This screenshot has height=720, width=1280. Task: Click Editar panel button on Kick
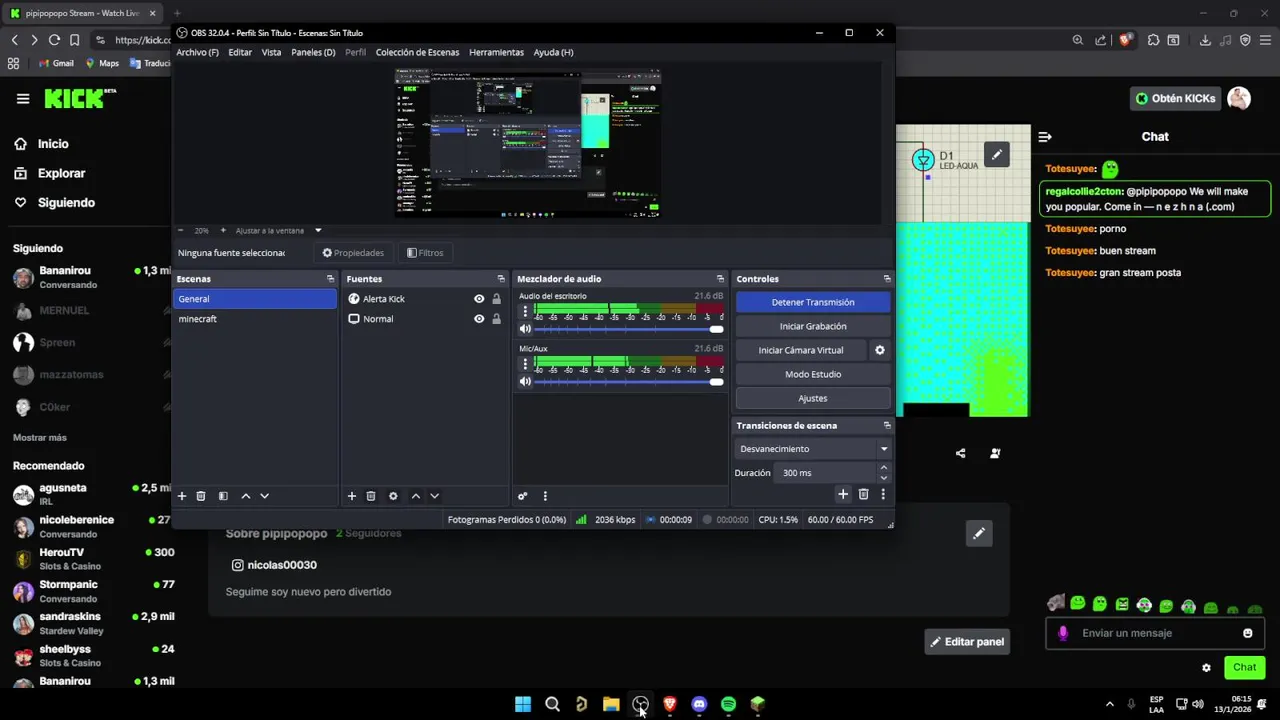point(967,642)
